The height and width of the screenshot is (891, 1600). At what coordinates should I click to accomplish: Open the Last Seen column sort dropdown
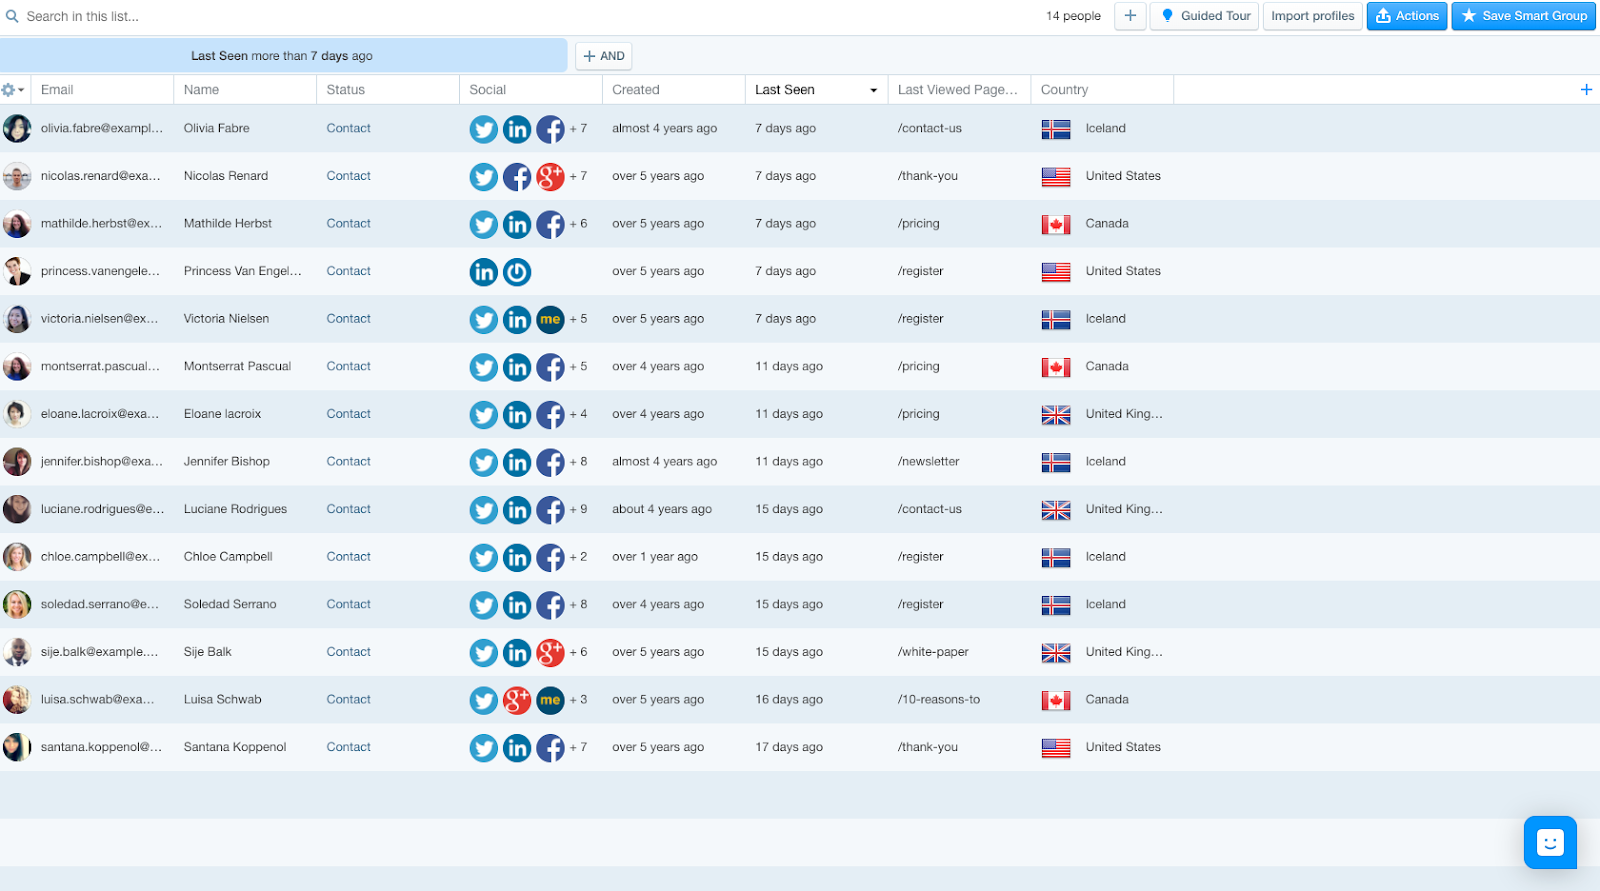[873, 91]
